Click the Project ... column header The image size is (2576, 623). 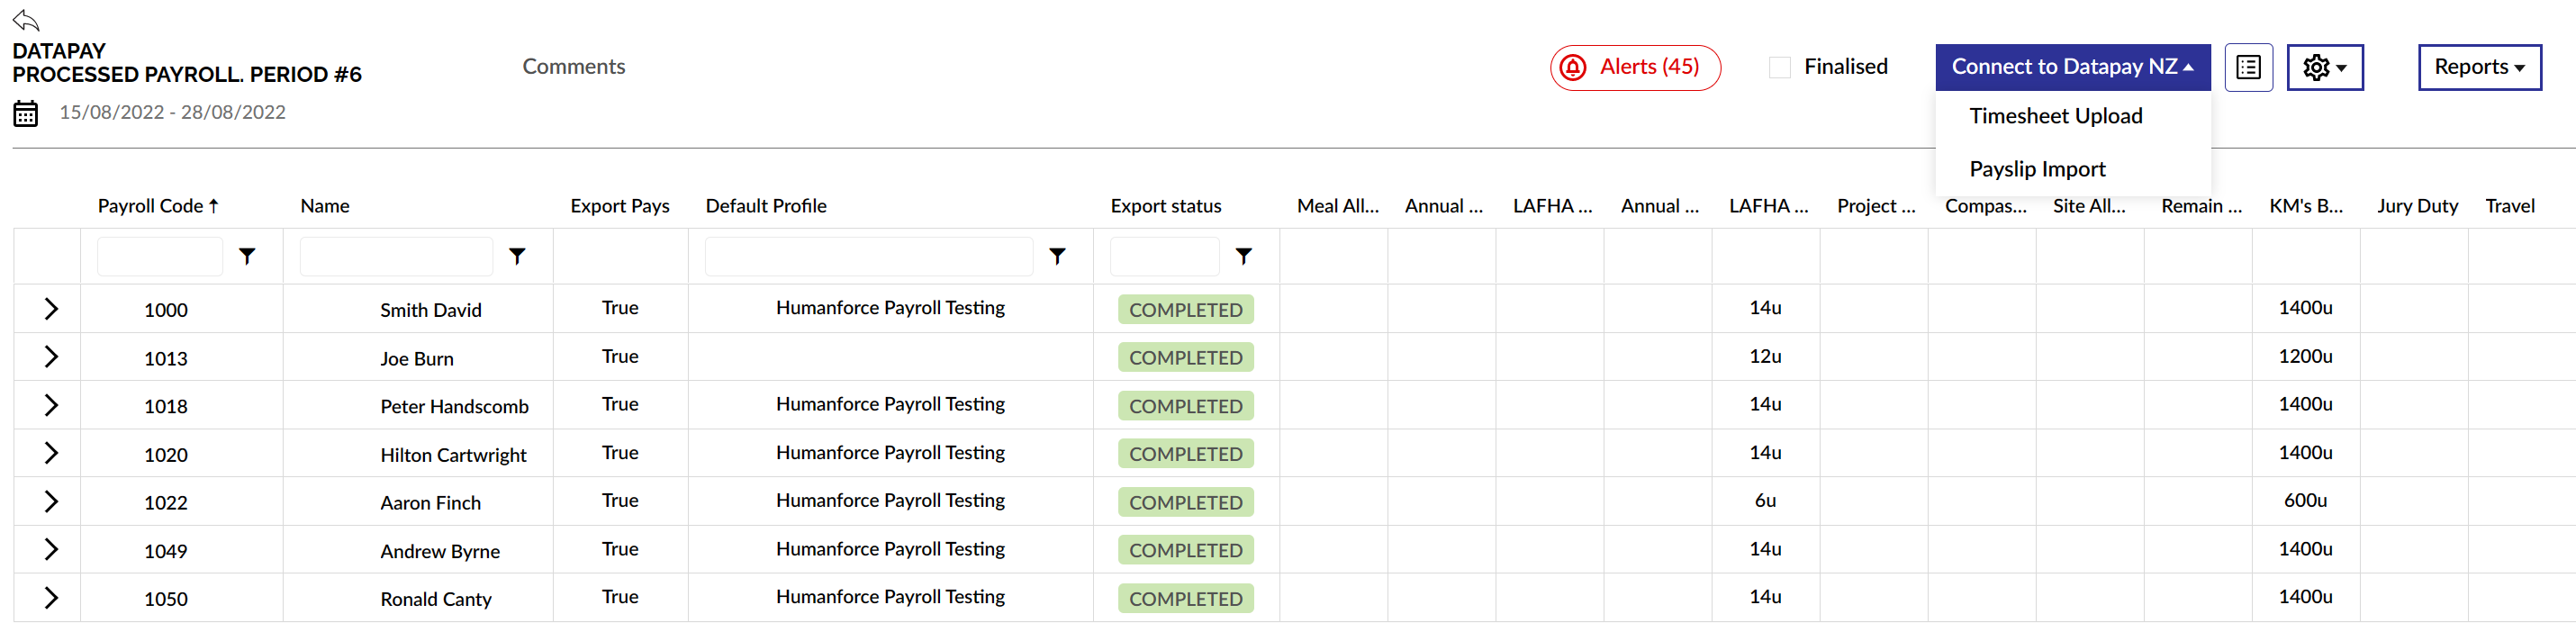click(1876, 206)
